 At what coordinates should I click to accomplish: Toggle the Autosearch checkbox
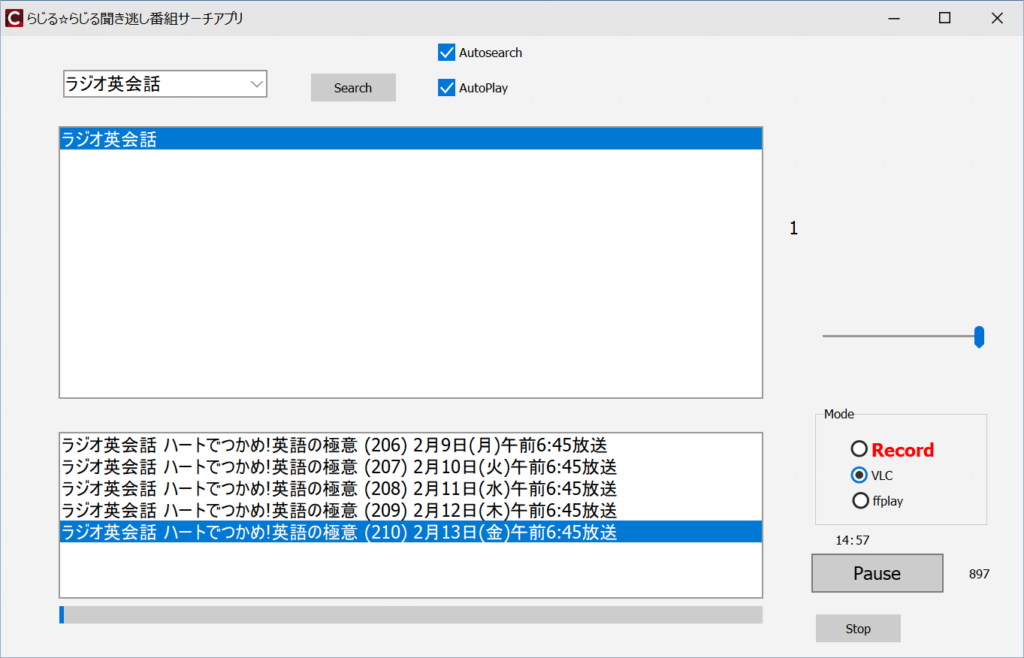(447, 53)
